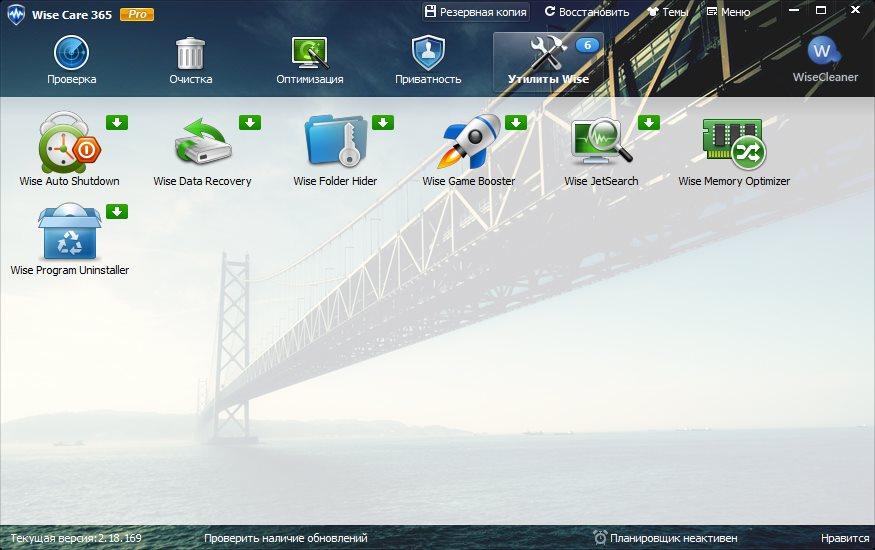Open Wise Data Recovery utility icon

click(x=203, y=143)
